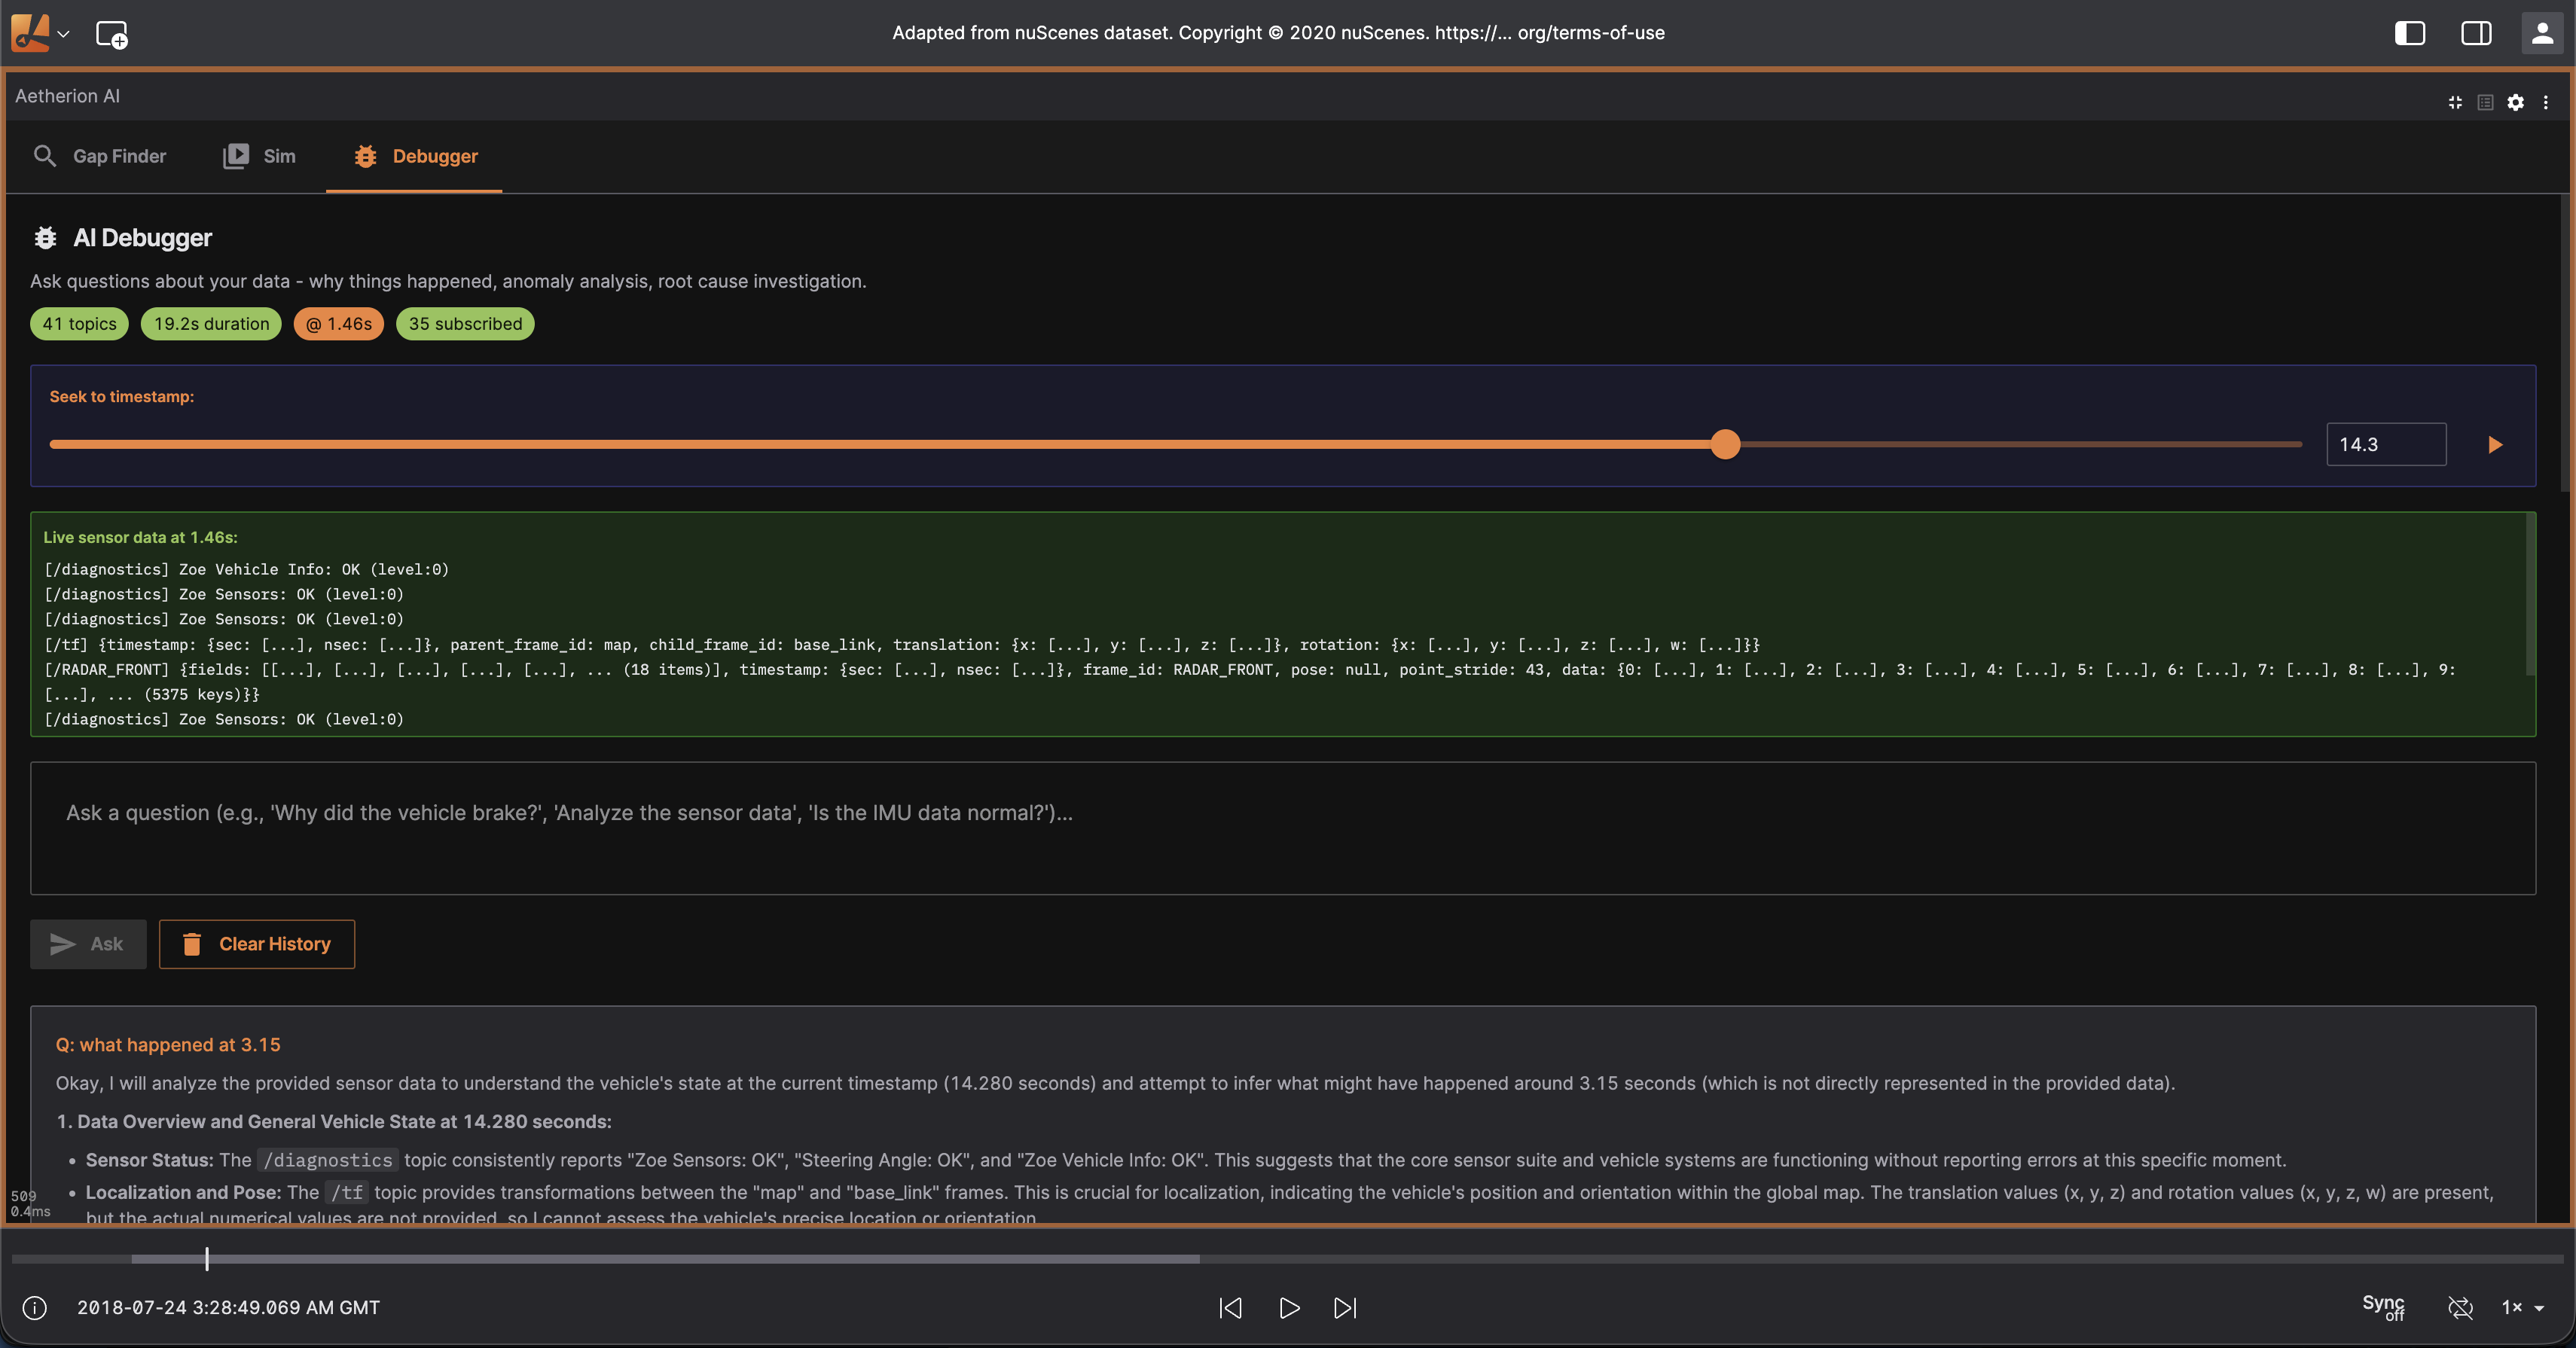Open Aetherion AI panel settings gear
Image resolution: width=2576 pixels, height=1348 pixels.
[x=2515, y=102]
